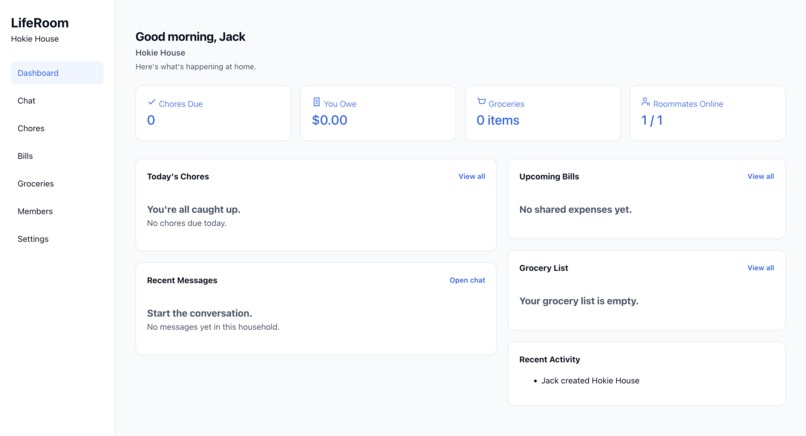This screenshot has height=436, width=806.
Task: Click the No chores due today text
Action: click(187, 224)
